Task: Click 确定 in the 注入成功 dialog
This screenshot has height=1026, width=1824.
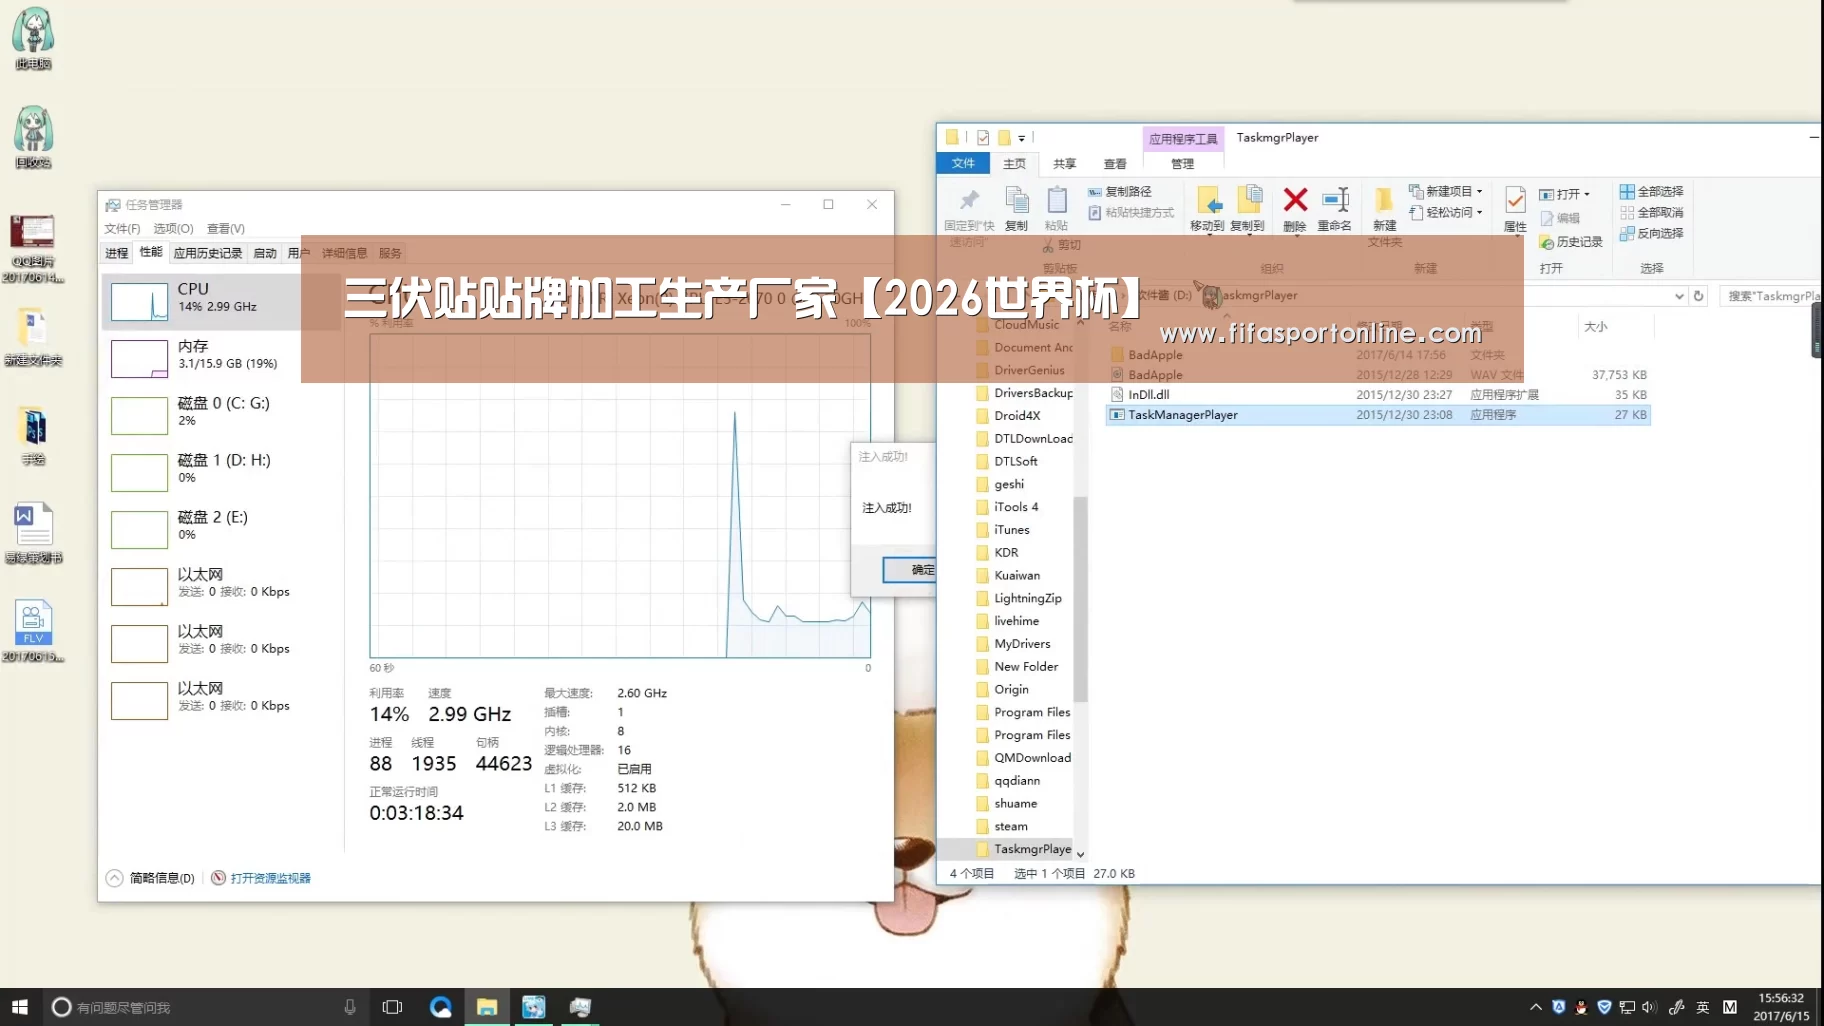Action: click(x=910, y=570)
